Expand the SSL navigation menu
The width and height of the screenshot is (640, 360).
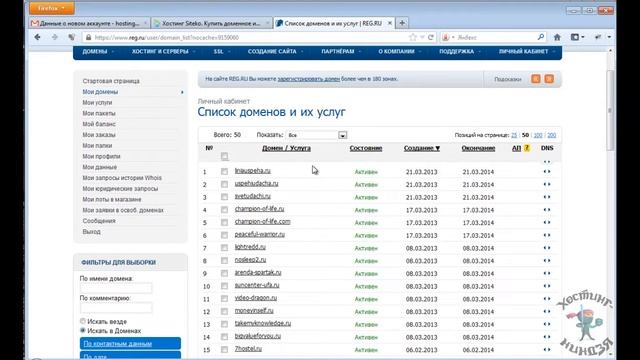(x=222, y=51)
